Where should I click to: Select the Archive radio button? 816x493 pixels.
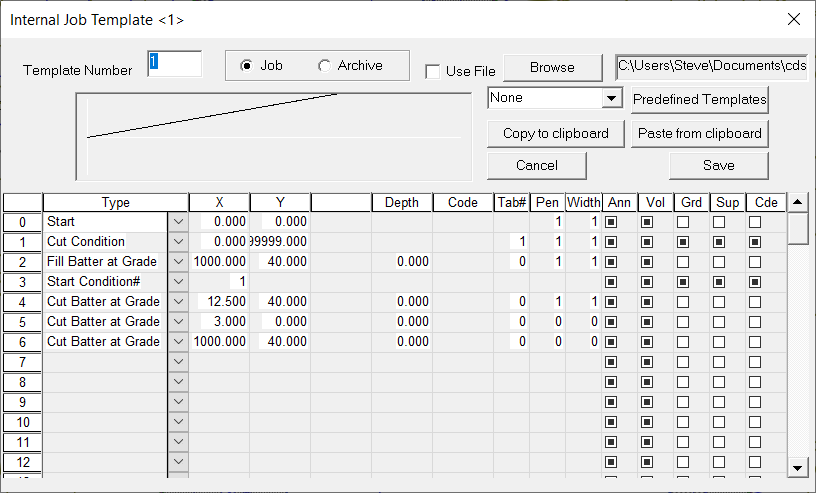pyautogui.click(x=324, y=66)
